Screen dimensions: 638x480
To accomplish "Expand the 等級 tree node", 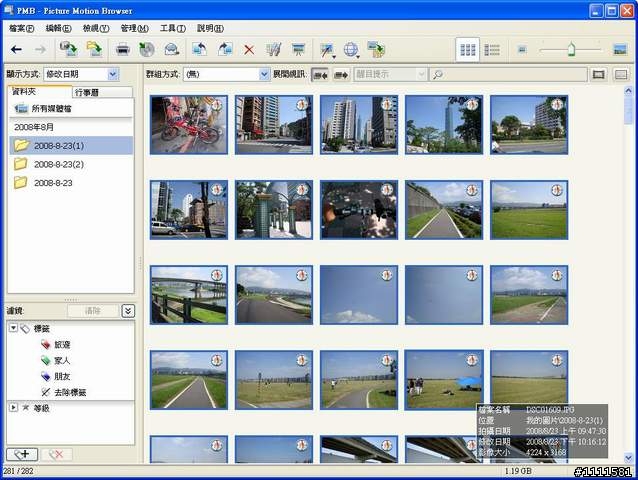I will [x=13, y=407].
